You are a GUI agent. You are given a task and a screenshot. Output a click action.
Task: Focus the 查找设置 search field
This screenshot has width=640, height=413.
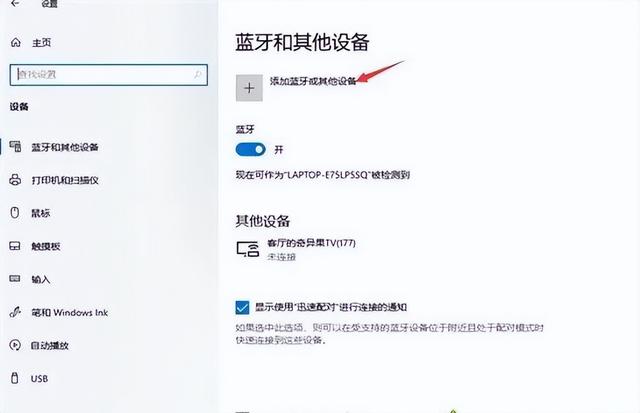[109, 75]
